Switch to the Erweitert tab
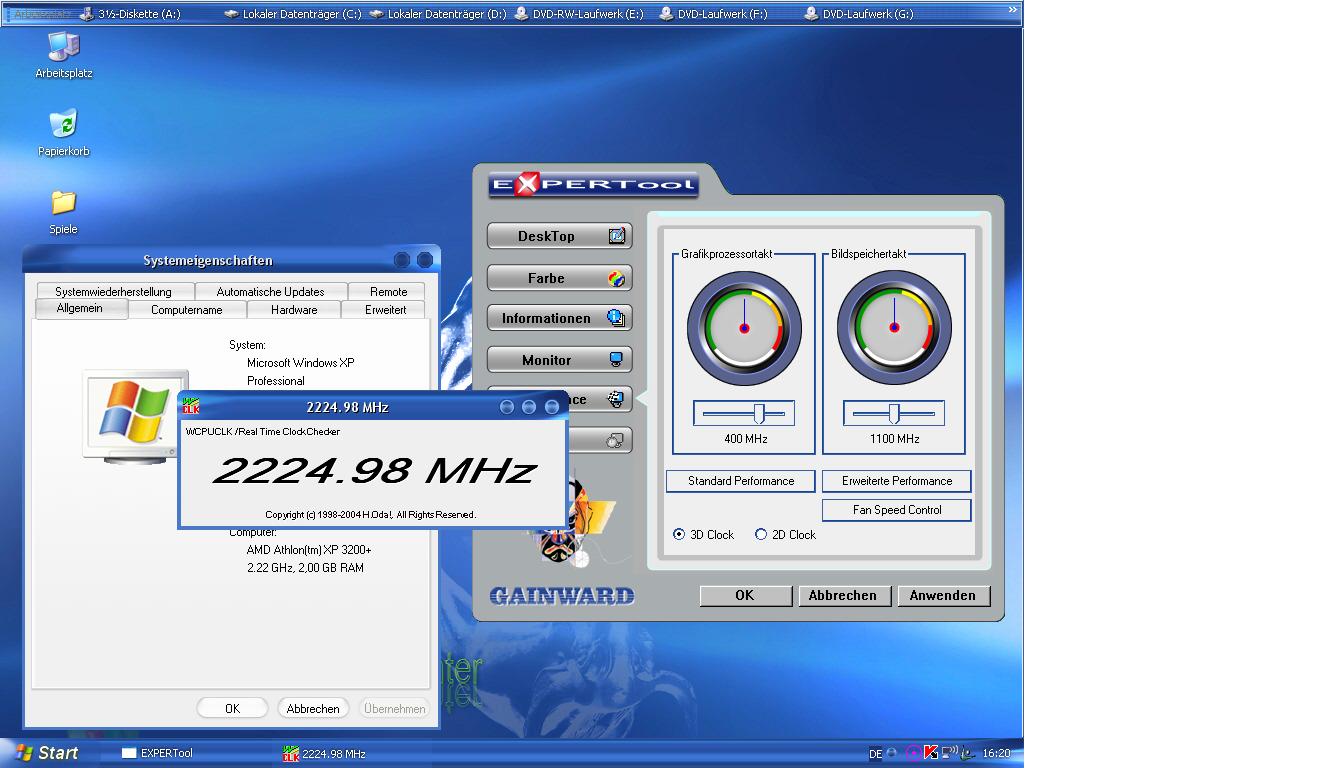Image resolution: width=1338 pixels, height=768 pixels. click(385, 310)
